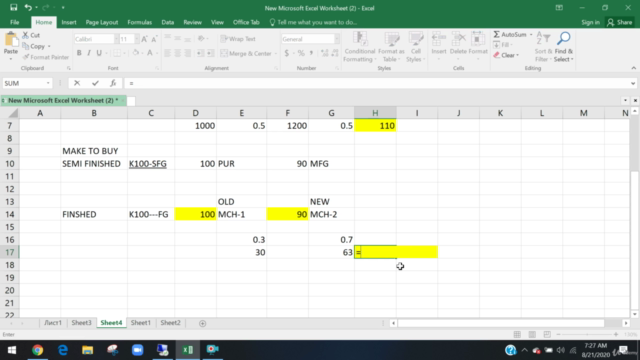This screenshot has height=360, width=640.
Task: Apply percent style
Action: click(301, 53)
